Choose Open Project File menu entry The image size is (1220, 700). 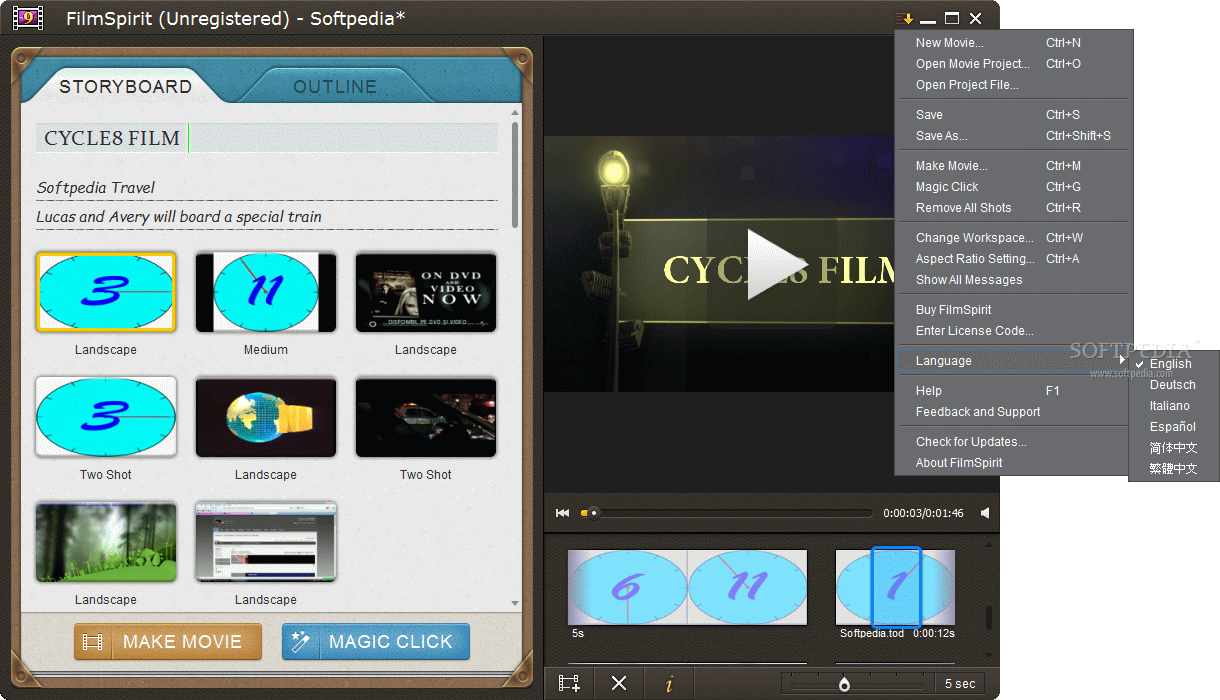(1014, 85)
